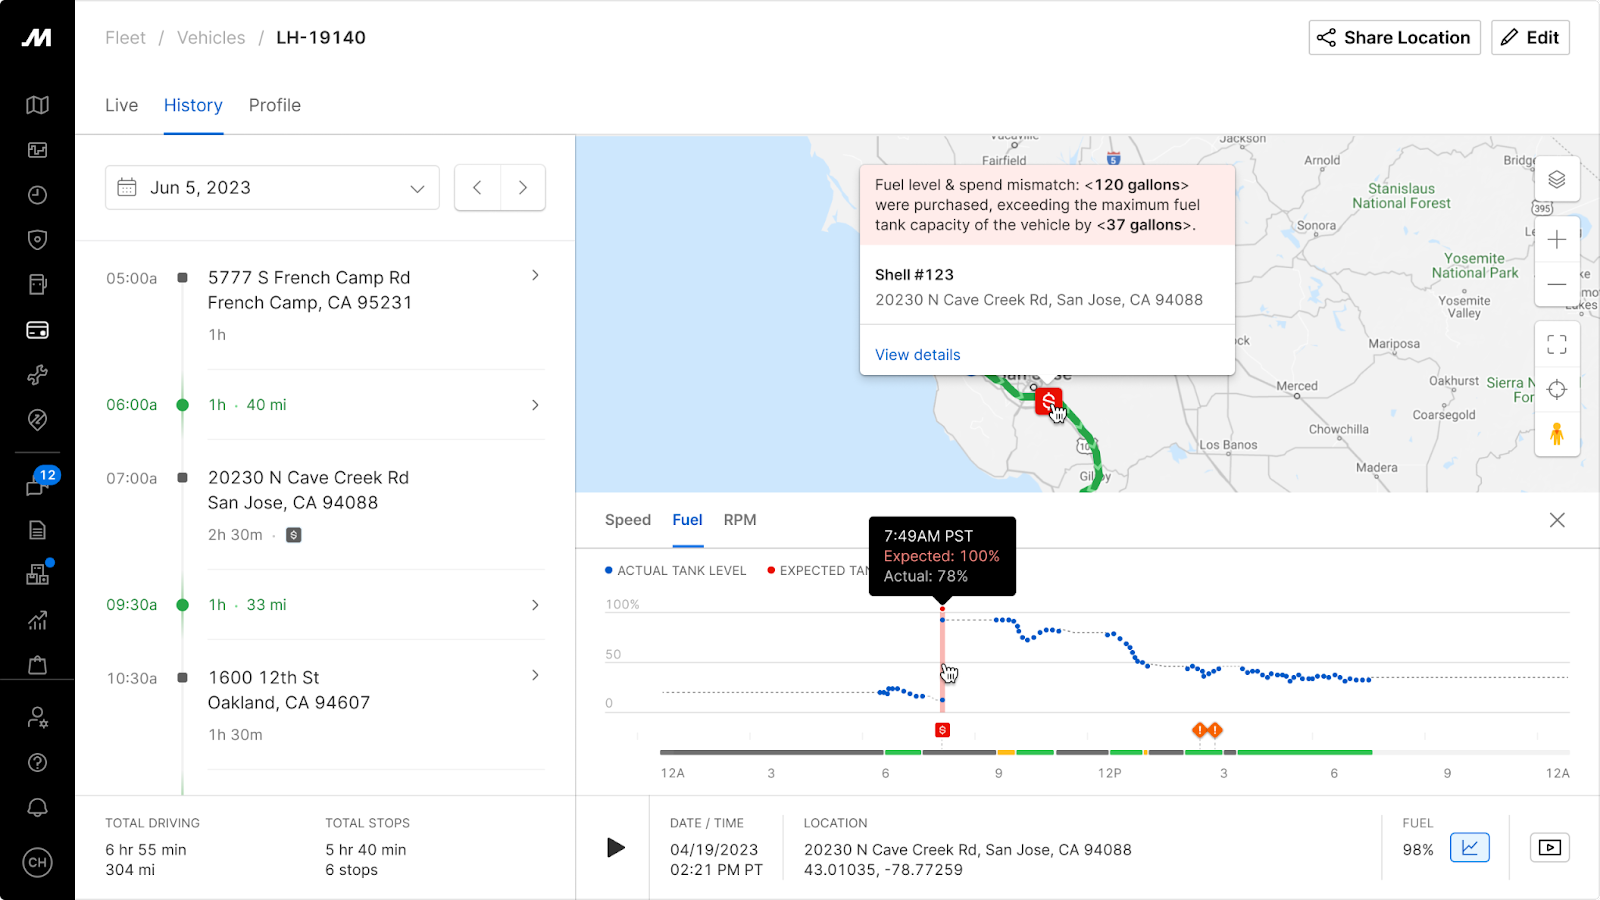Play the trip history playback

(615, 848)
